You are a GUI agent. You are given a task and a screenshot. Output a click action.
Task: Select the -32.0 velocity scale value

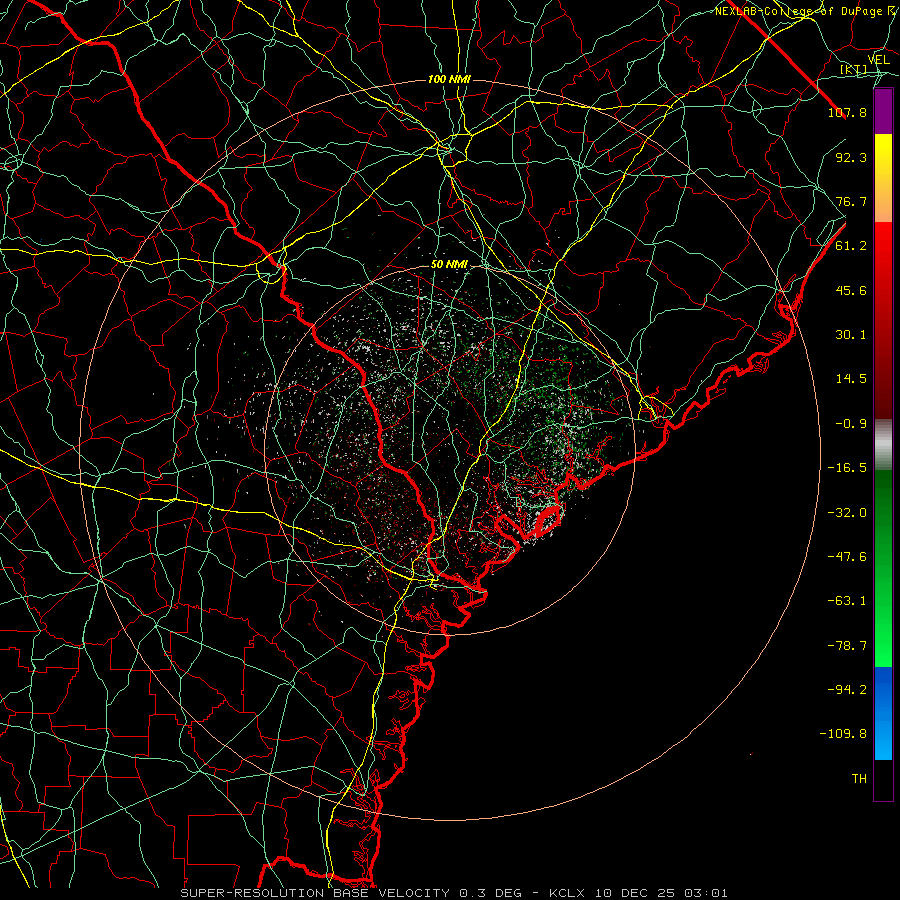point(847,513)
